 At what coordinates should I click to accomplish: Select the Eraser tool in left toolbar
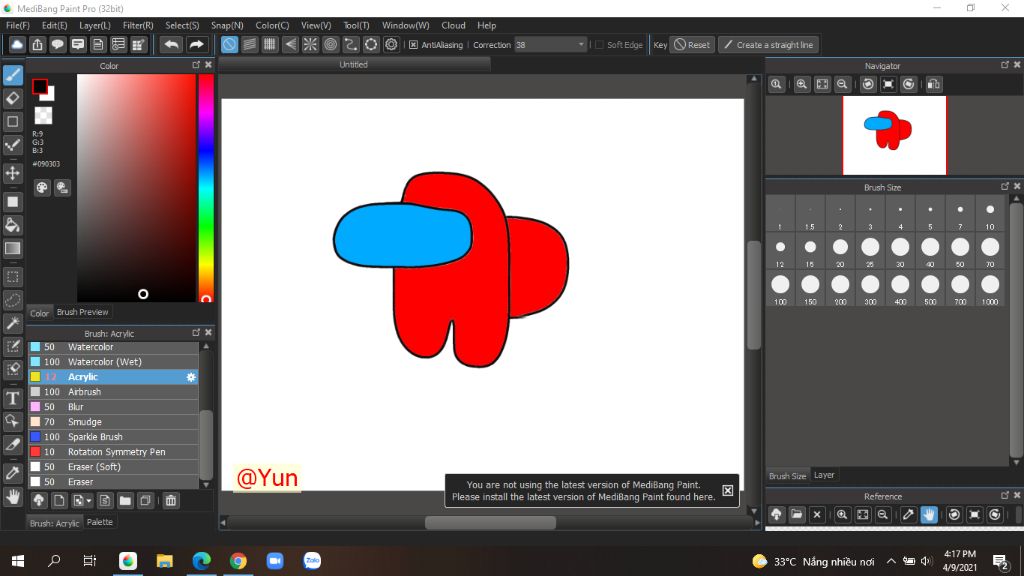pyautogui.click(x=12, y=99)
